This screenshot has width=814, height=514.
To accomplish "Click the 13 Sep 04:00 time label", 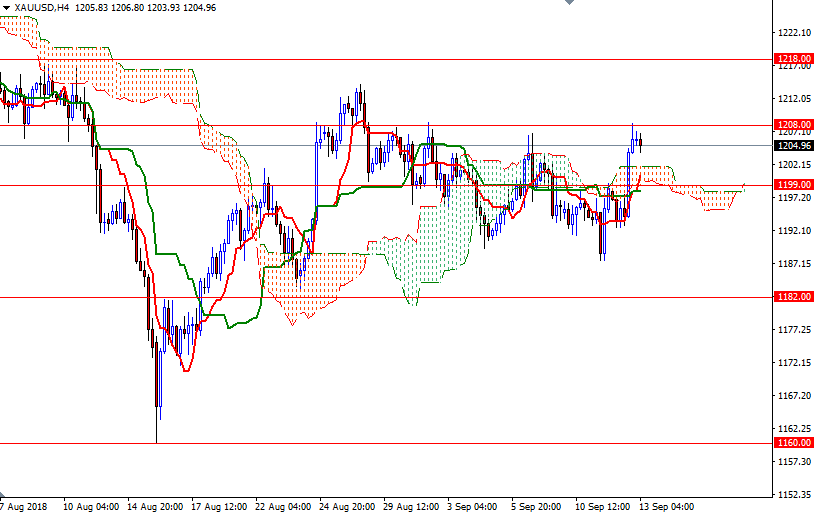I will click(x=668, y=506).
